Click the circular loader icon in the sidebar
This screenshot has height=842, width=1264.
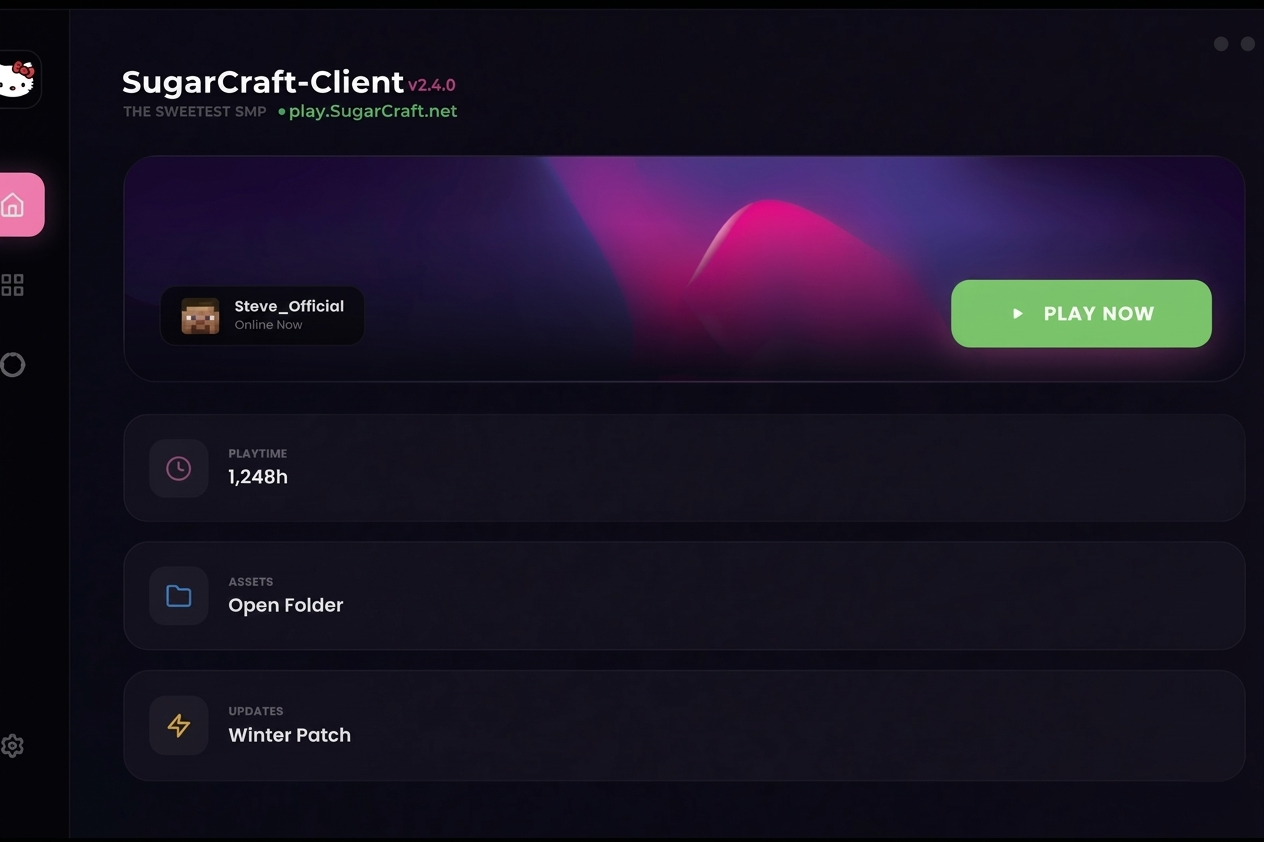13,365
